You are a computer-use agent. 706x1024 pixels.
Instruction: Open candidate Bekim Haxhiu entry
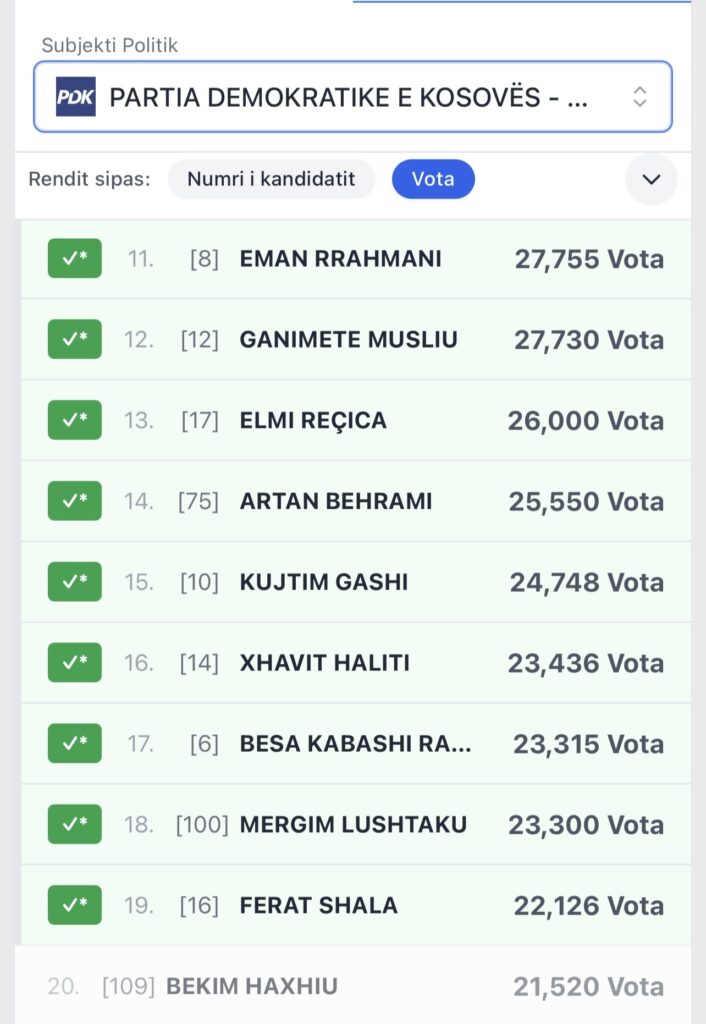[x=252, y=987]
